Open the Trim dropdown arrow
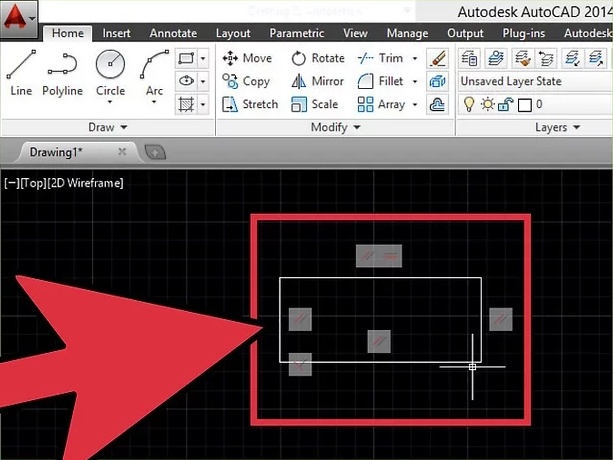613x460 pixels. [x=415, y=59]
